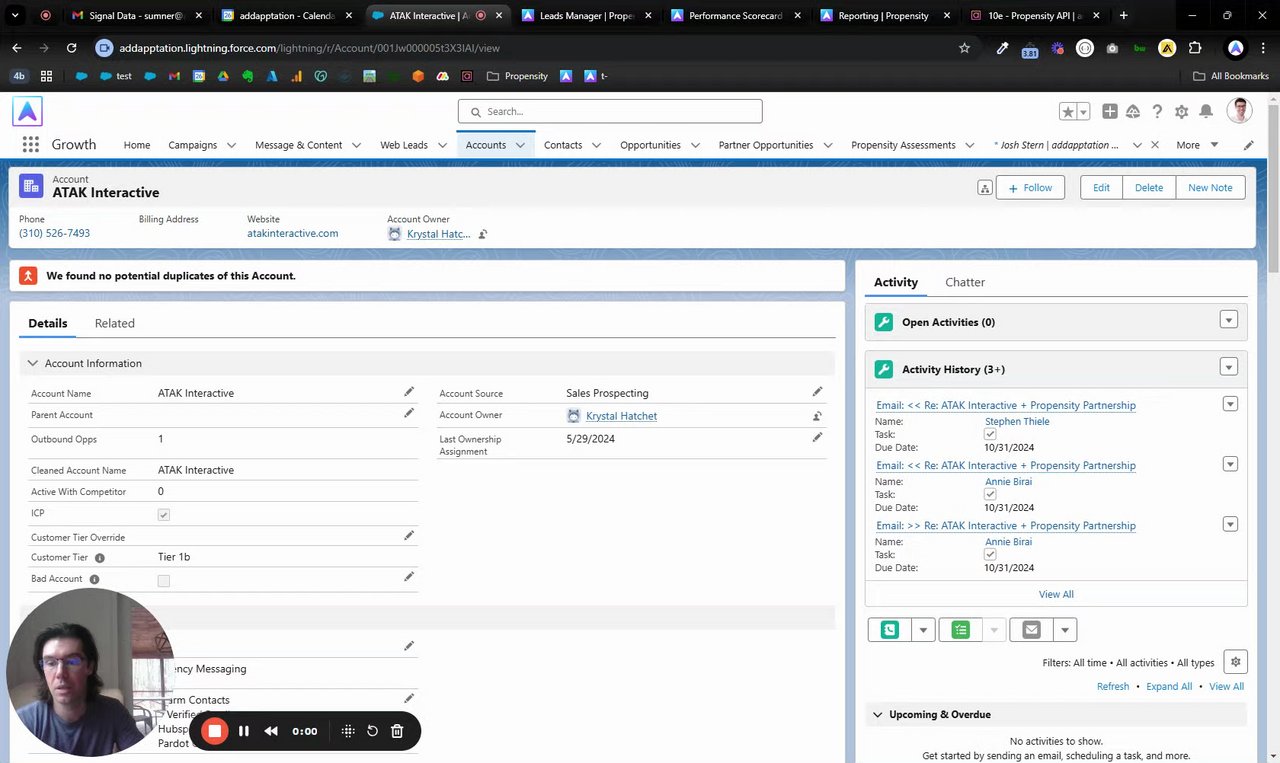
Task: Edit Customer Tier Override pencil icon
Action: [x=409, y=536]
